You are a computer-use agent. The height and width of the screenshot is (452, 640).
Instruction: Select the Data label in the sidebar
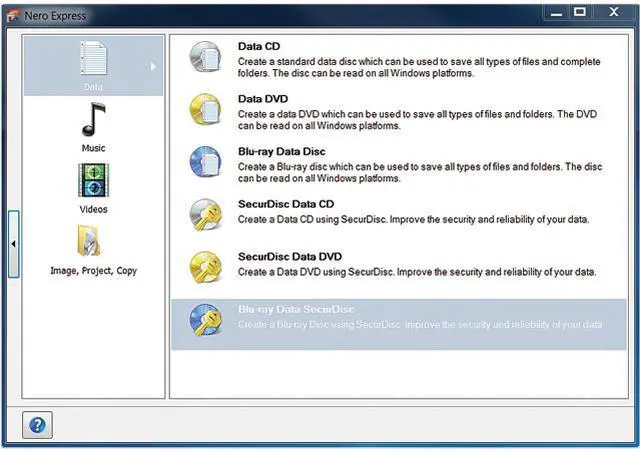pos(93,87)
